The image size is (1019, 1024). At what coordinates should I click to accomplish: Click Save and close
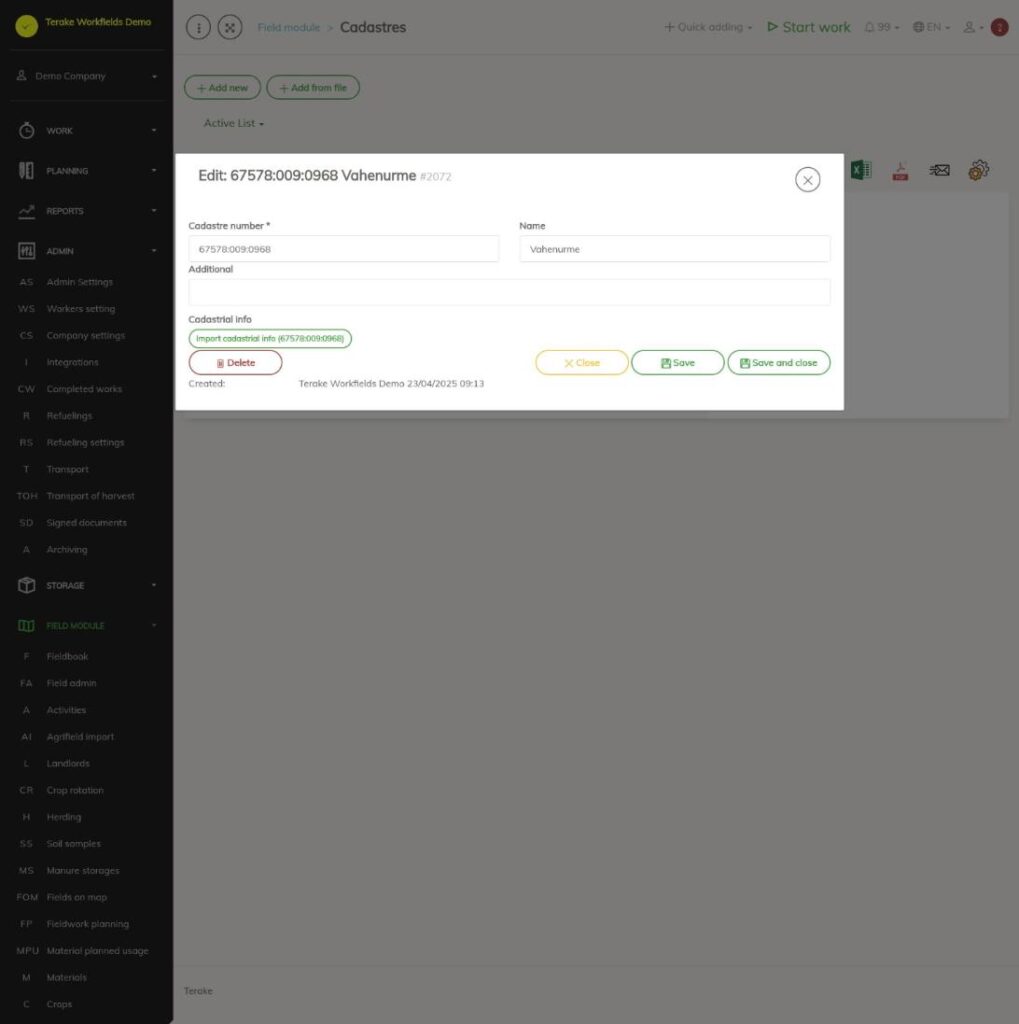coord(779,363)
